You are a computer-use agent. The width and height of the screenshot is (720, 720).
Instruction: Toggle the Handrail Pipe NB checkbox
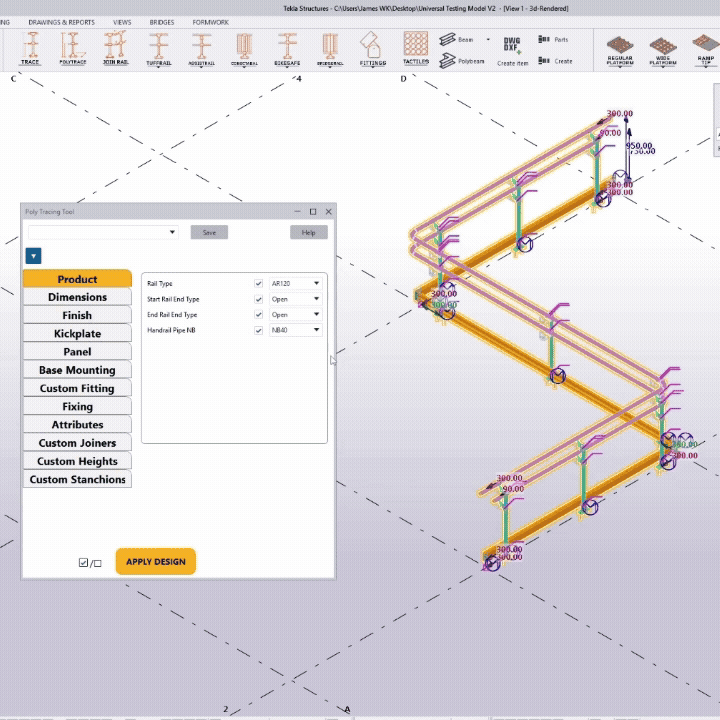pos(259,330)
